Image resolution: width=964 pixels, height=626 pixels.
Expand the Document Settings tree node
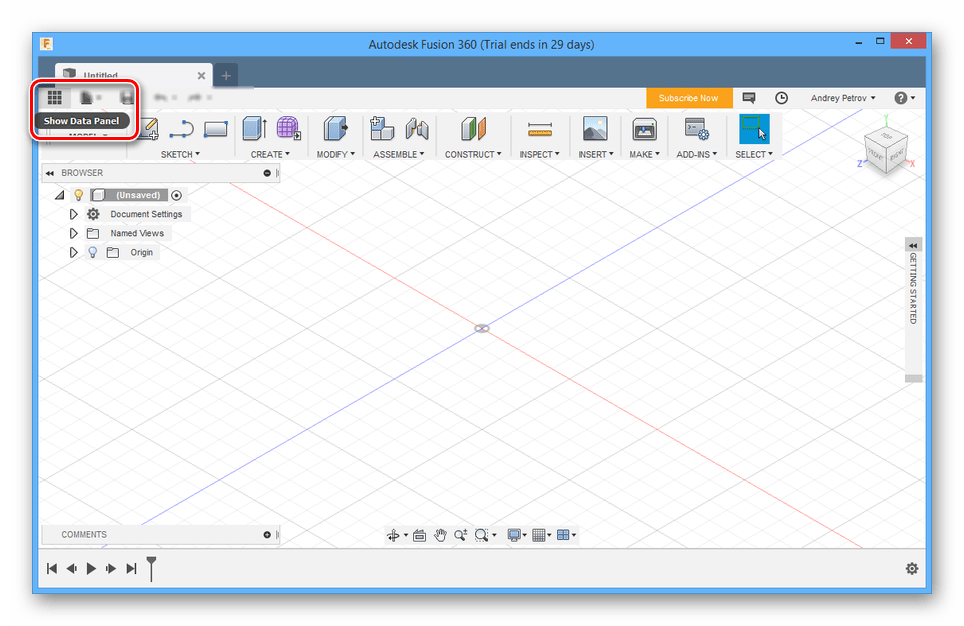[73, 214]
